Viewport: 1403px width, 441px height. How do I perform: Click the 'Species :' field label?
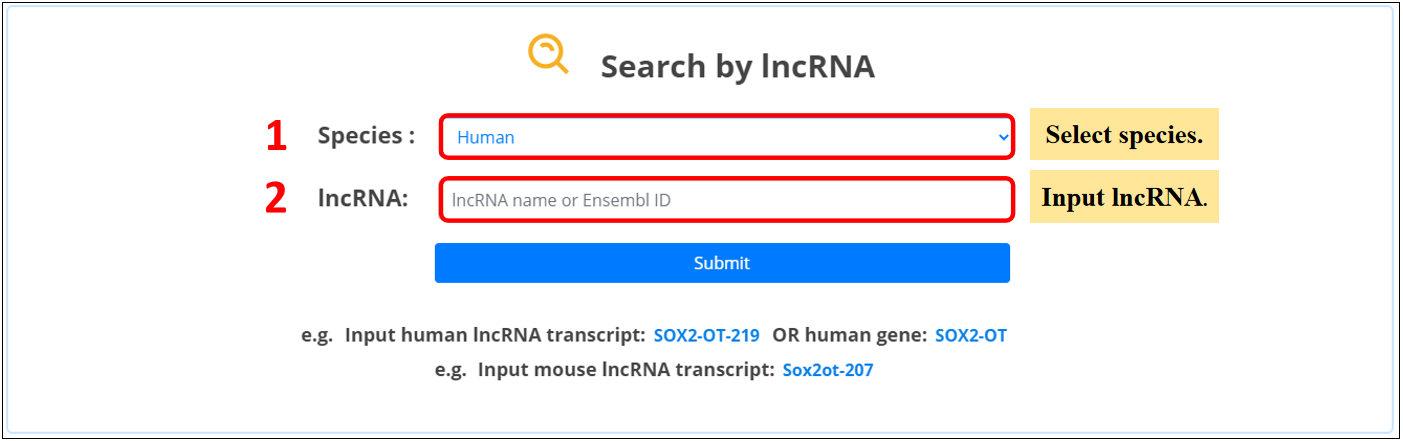click(366, 136)
